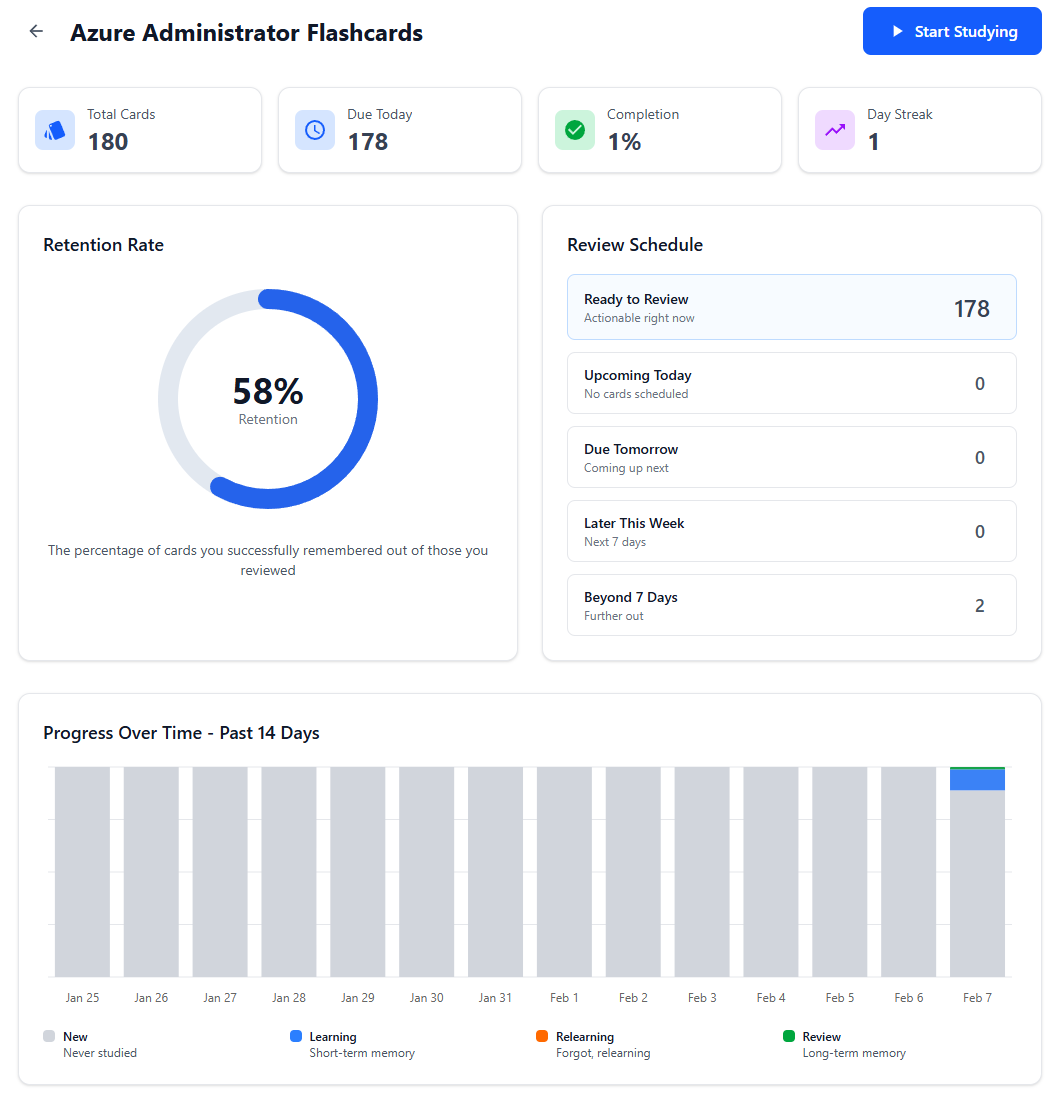This screenshot has width=1060, height=1103.
Task: Click the Azure Administrator Flashcards title
Action: [246, 33]
